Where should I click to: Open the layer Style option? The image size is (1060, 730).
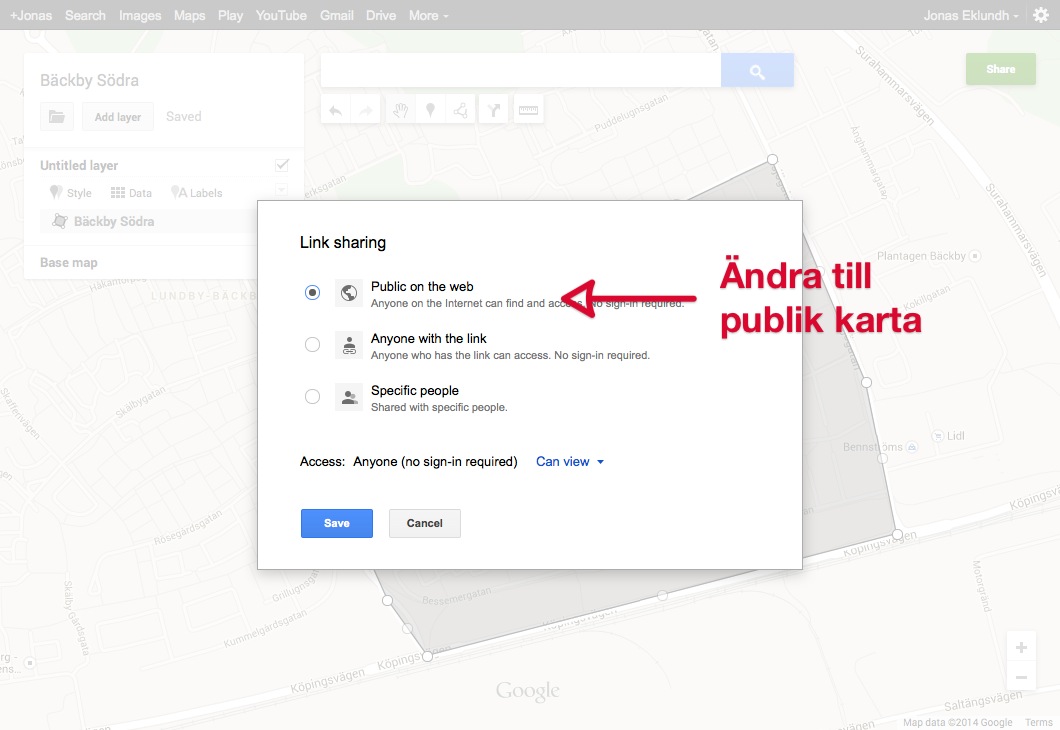[71, 193]
